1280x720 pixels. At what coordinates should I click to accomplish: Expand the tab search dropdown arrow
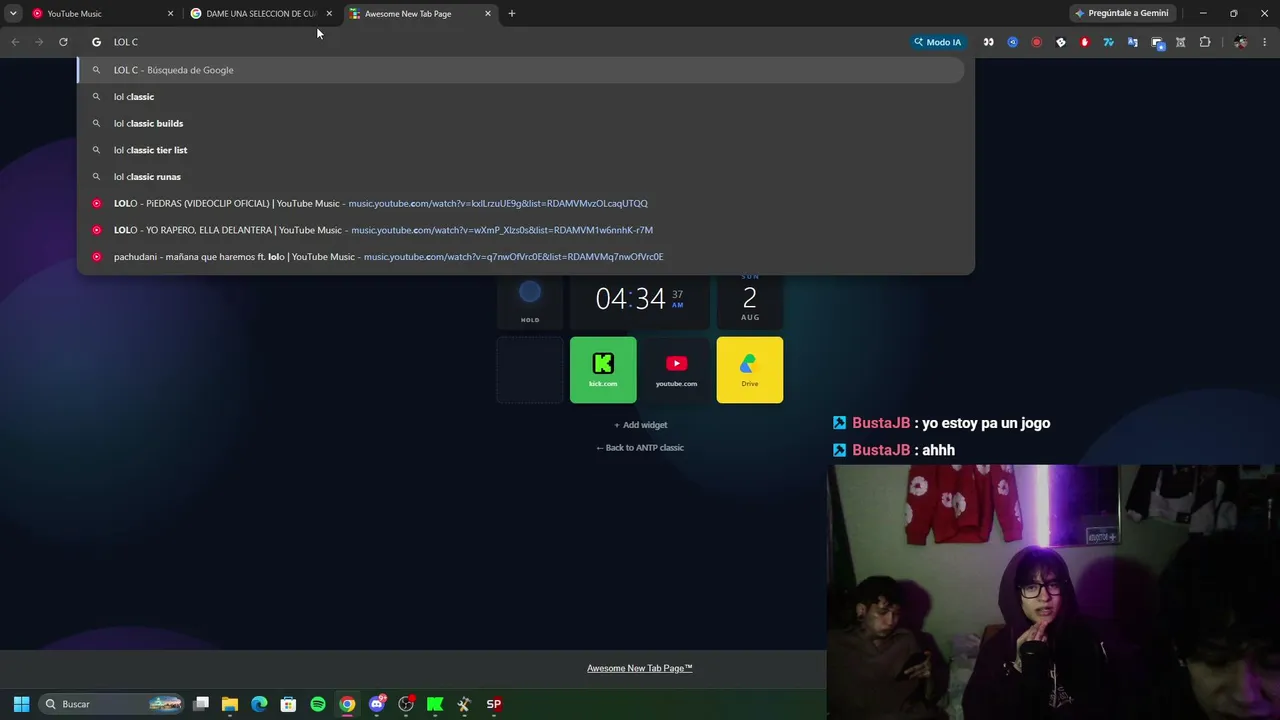(13, 13)
